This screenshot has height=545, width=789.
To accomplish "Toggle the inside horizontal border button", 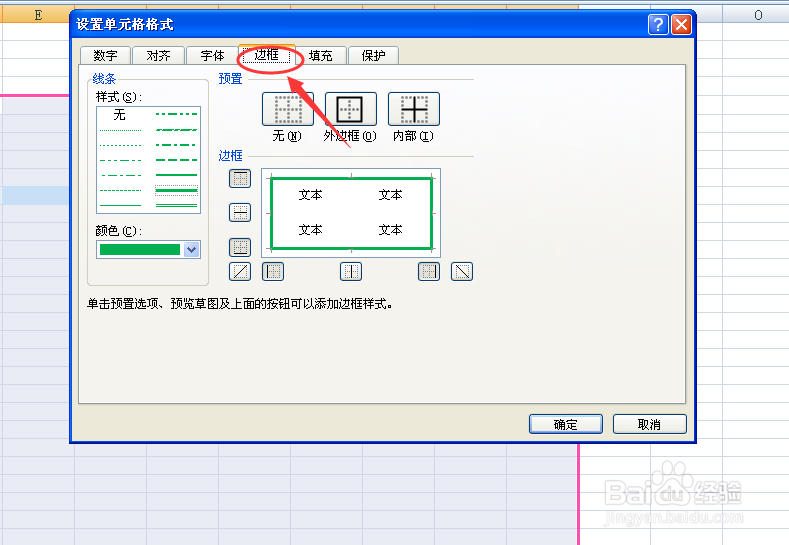I will click(x=240, y=212).
